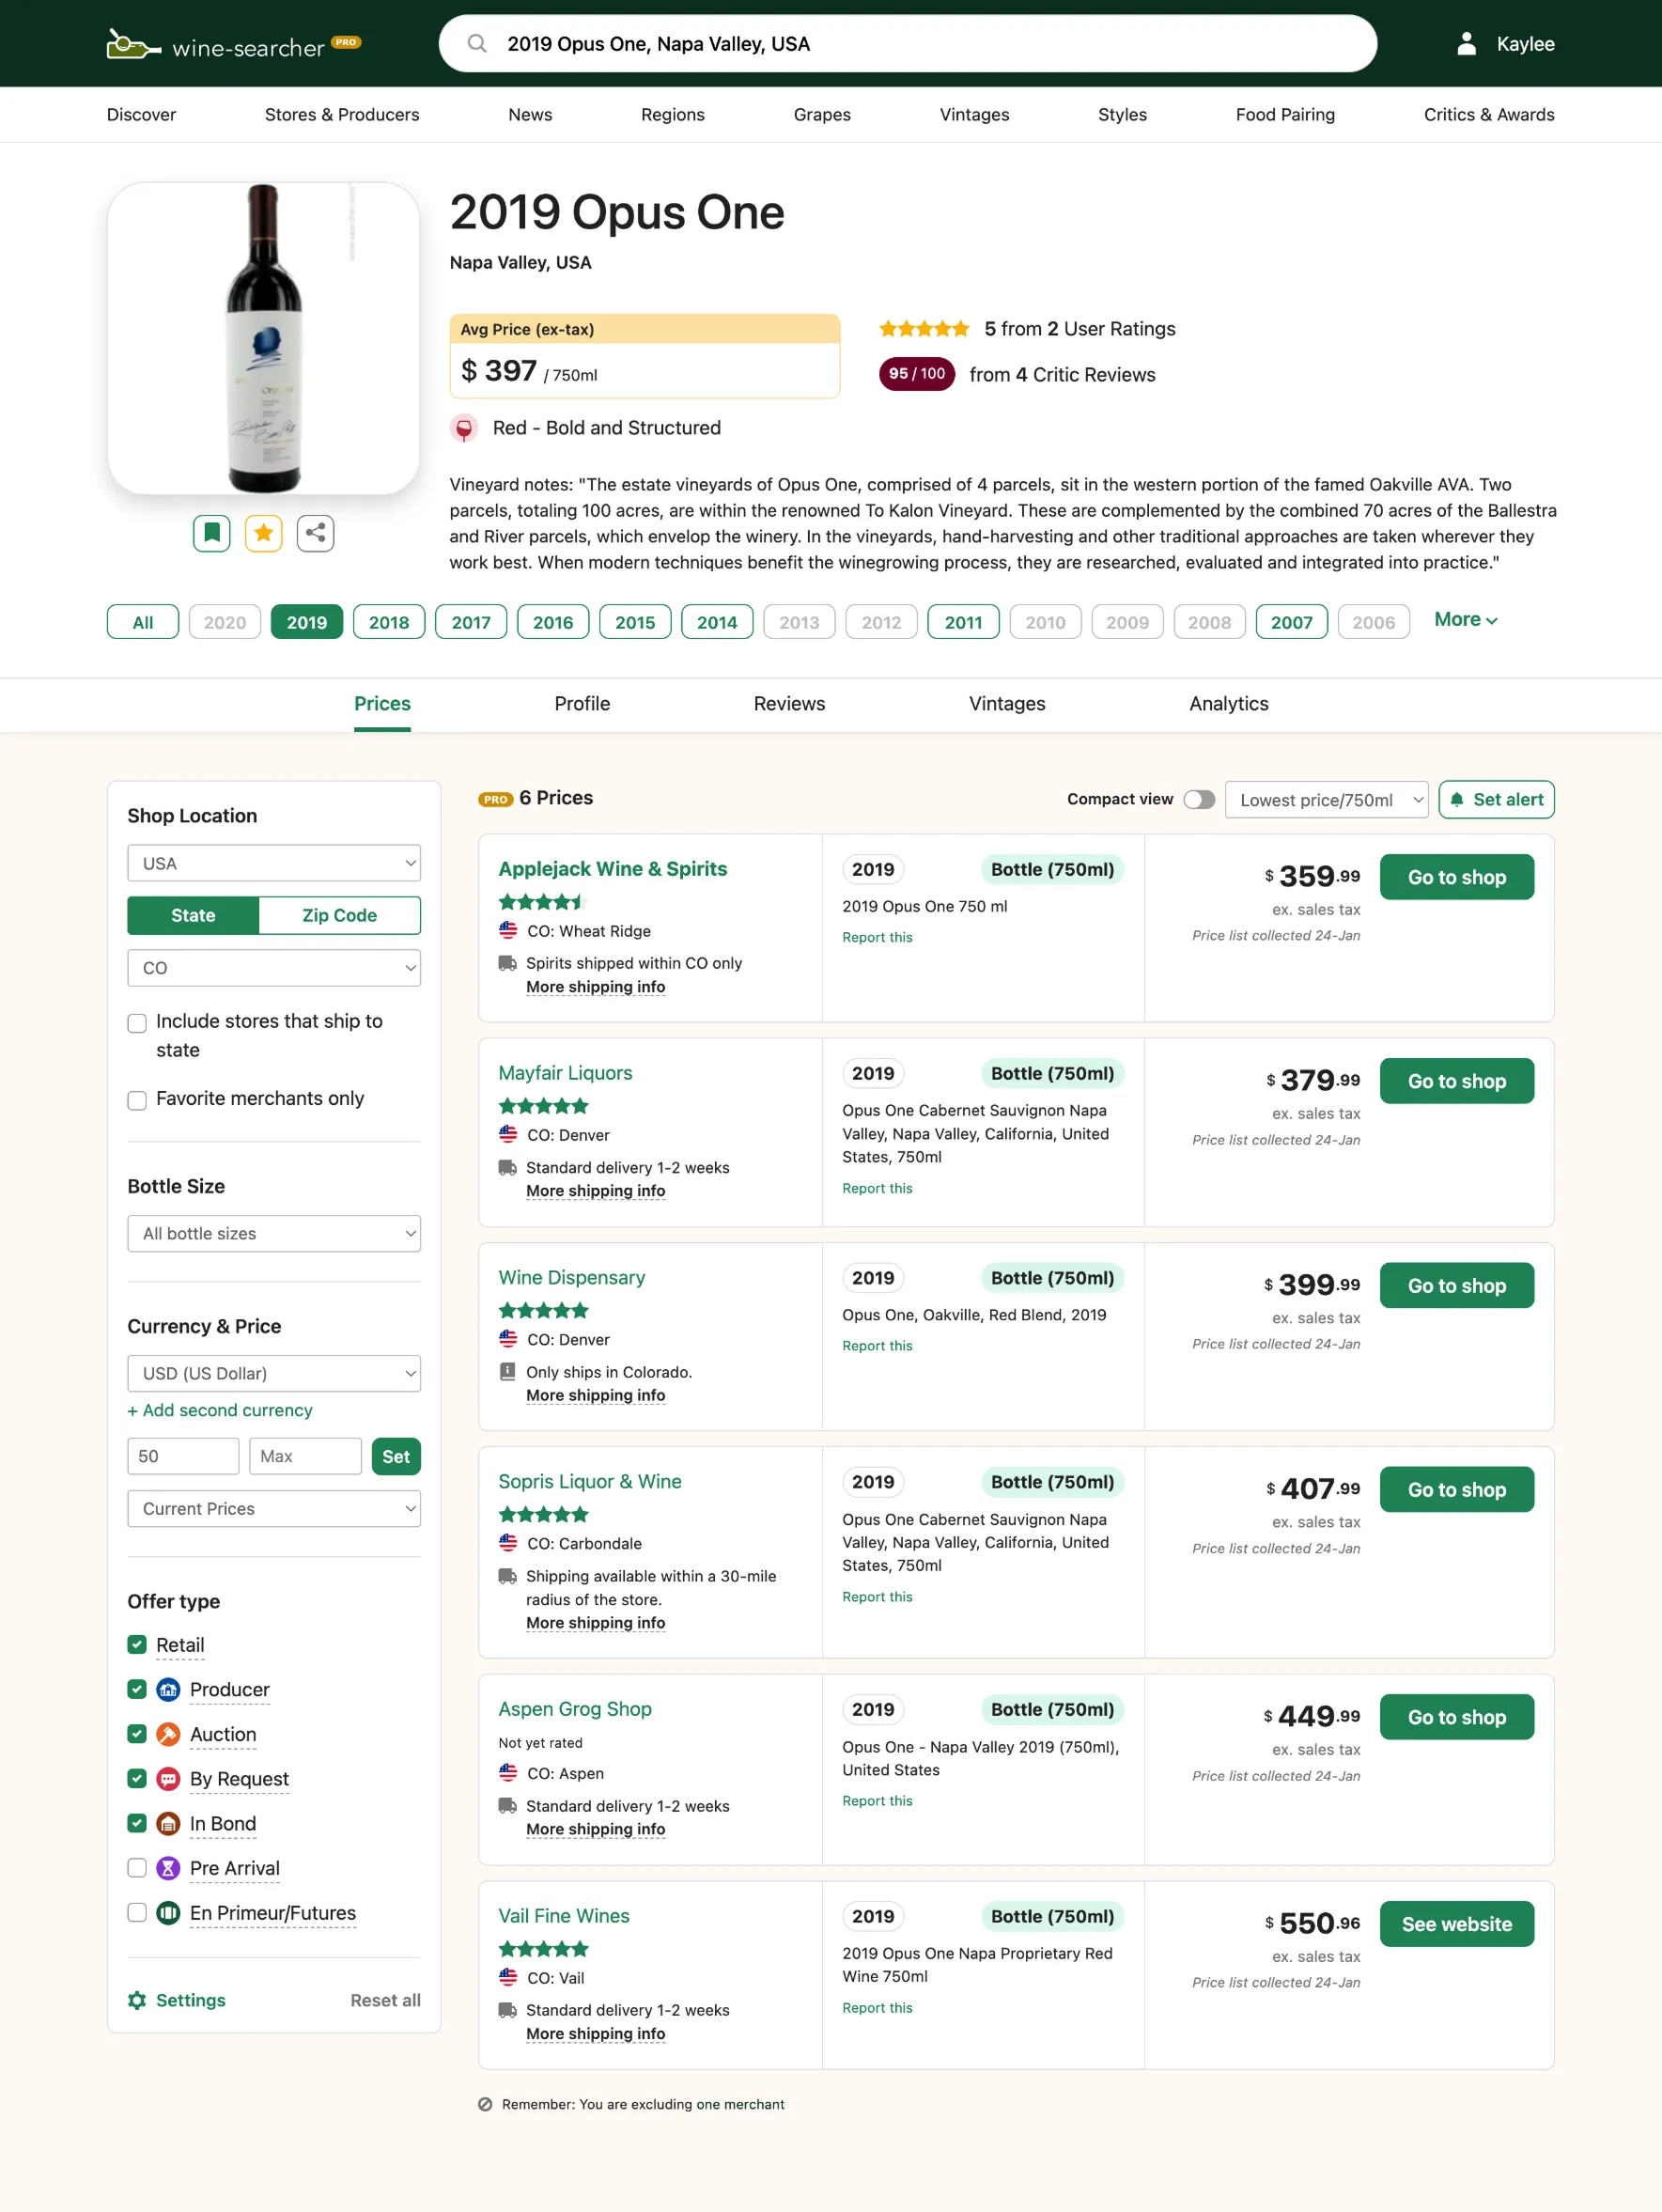Check Favorite merchants only

[x=137, y=1100]
